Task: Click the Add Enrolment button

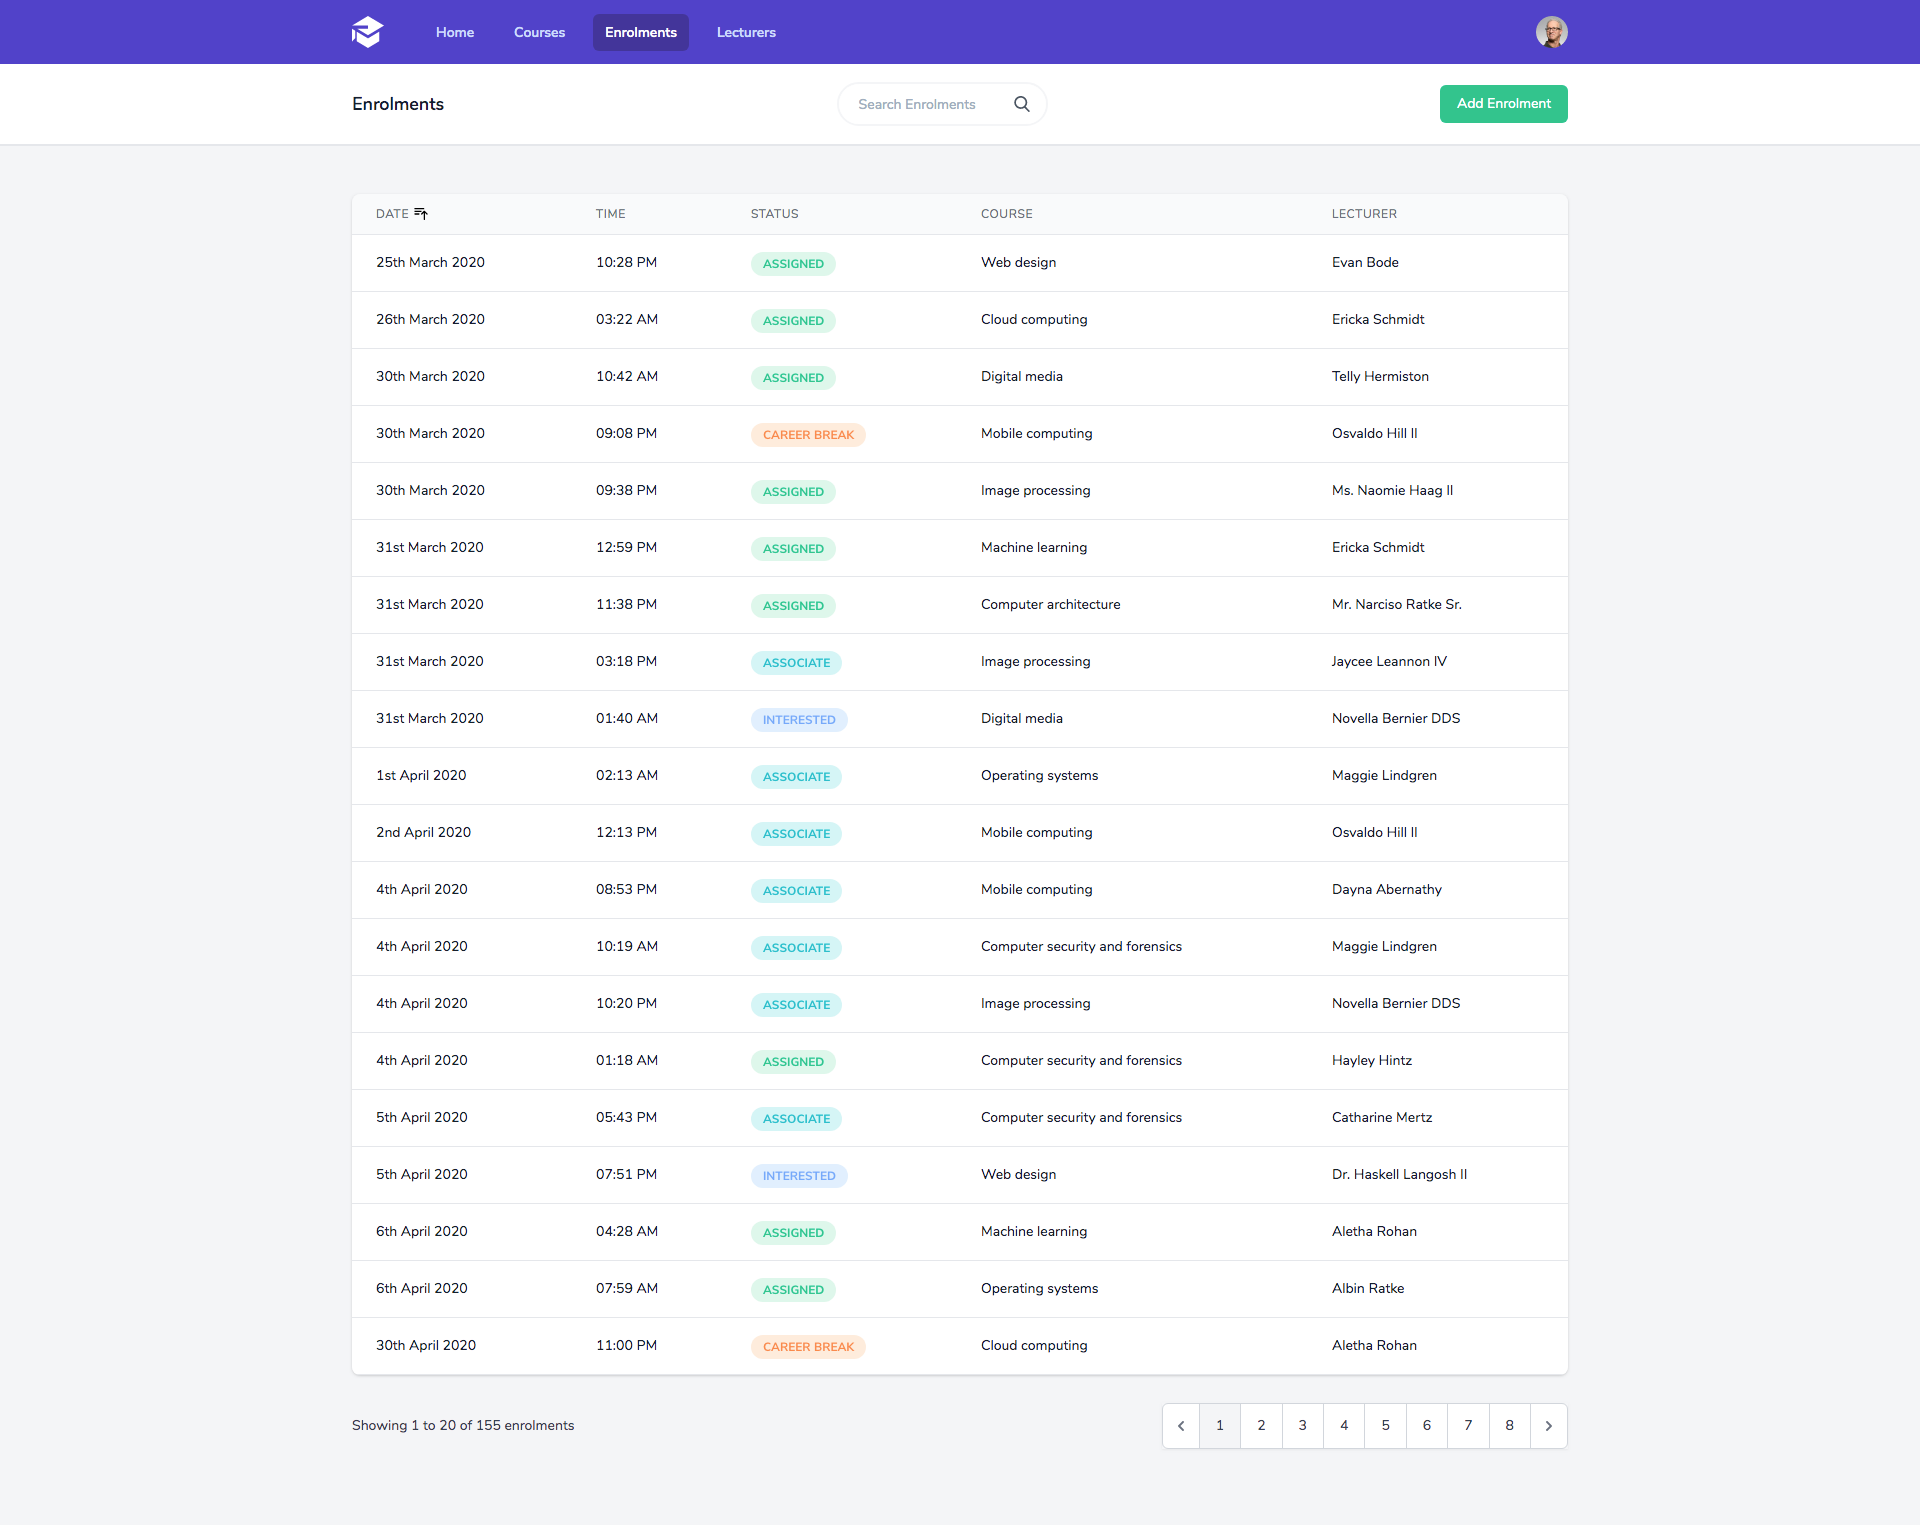Action: [x=1503, y=104]
